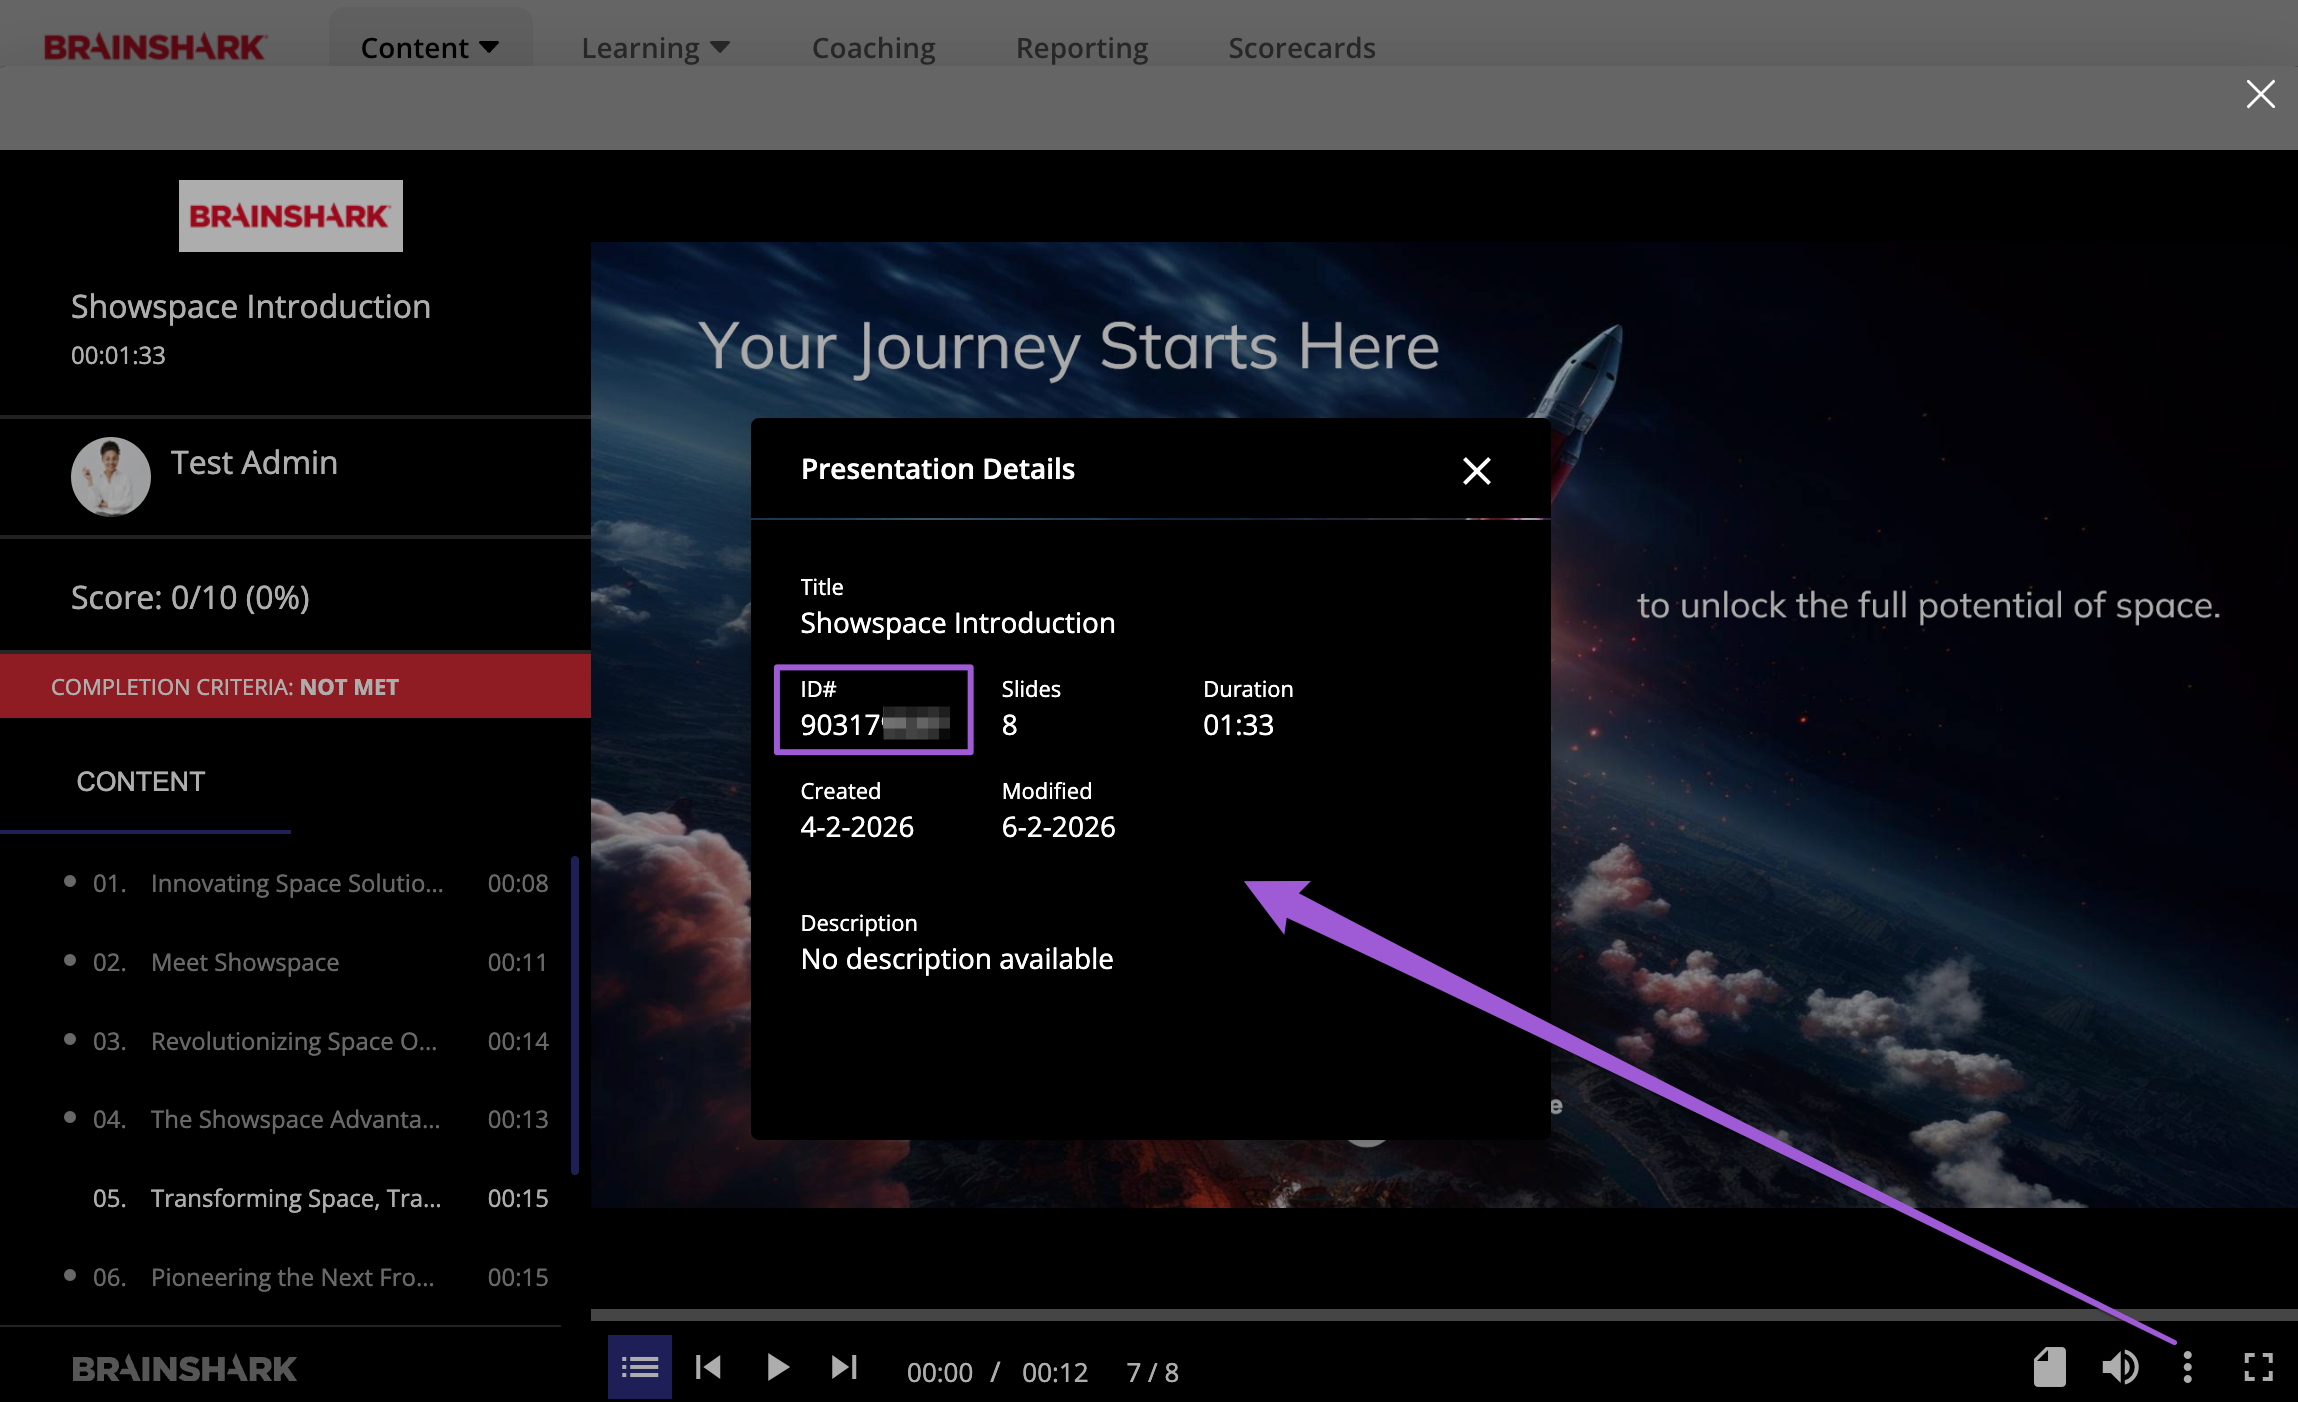Click the total slide time 00:12
Image resolution: width=2298 pixels, height=1402 pixels.
1055,1372
